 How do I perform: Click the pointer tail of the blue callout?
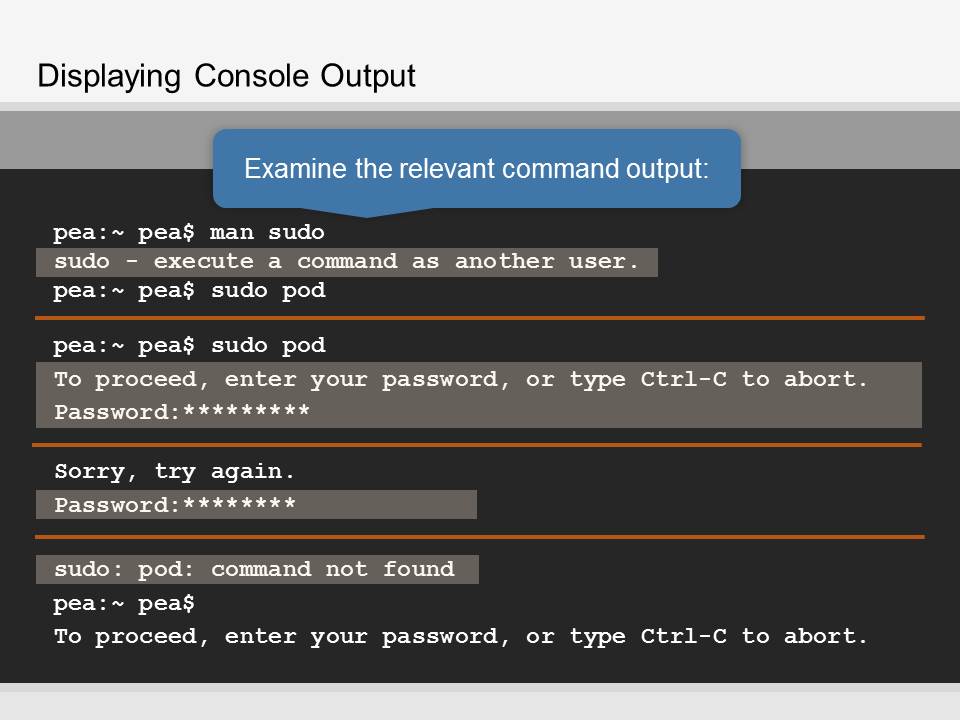pyautogui.click(x=367, y=212)
